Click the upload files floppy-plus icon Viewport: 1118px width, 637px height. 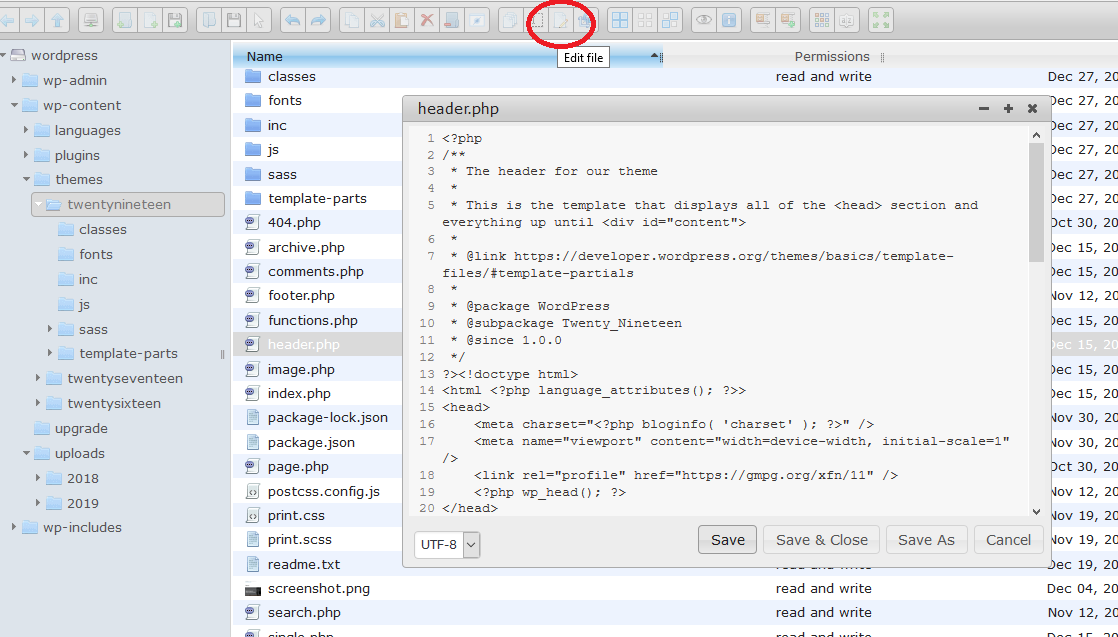pos(175,21)
